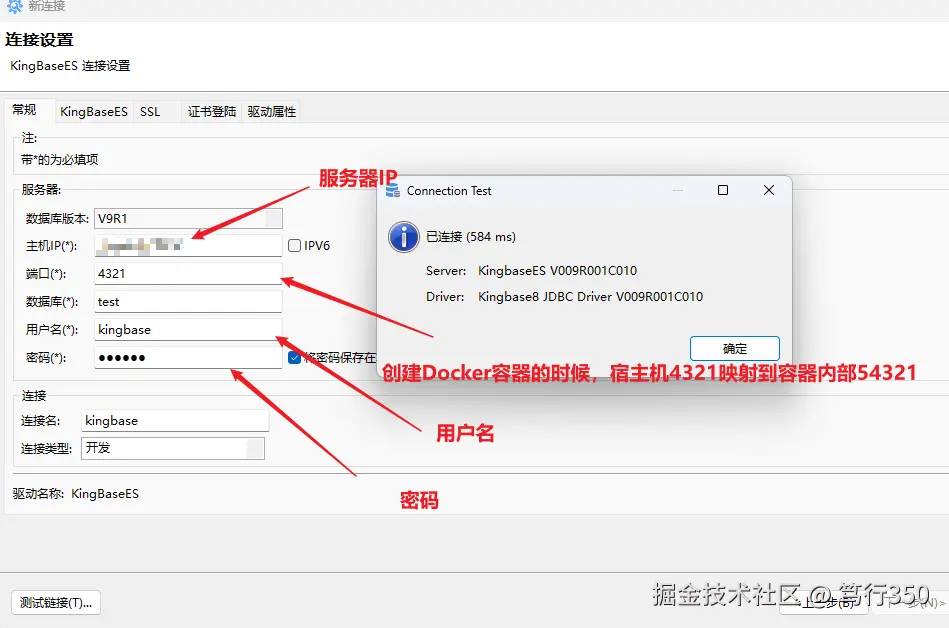Screen dimensions: 949x628
Task: Click the 端口 field showing 4321
Action: tap(188, 273)
